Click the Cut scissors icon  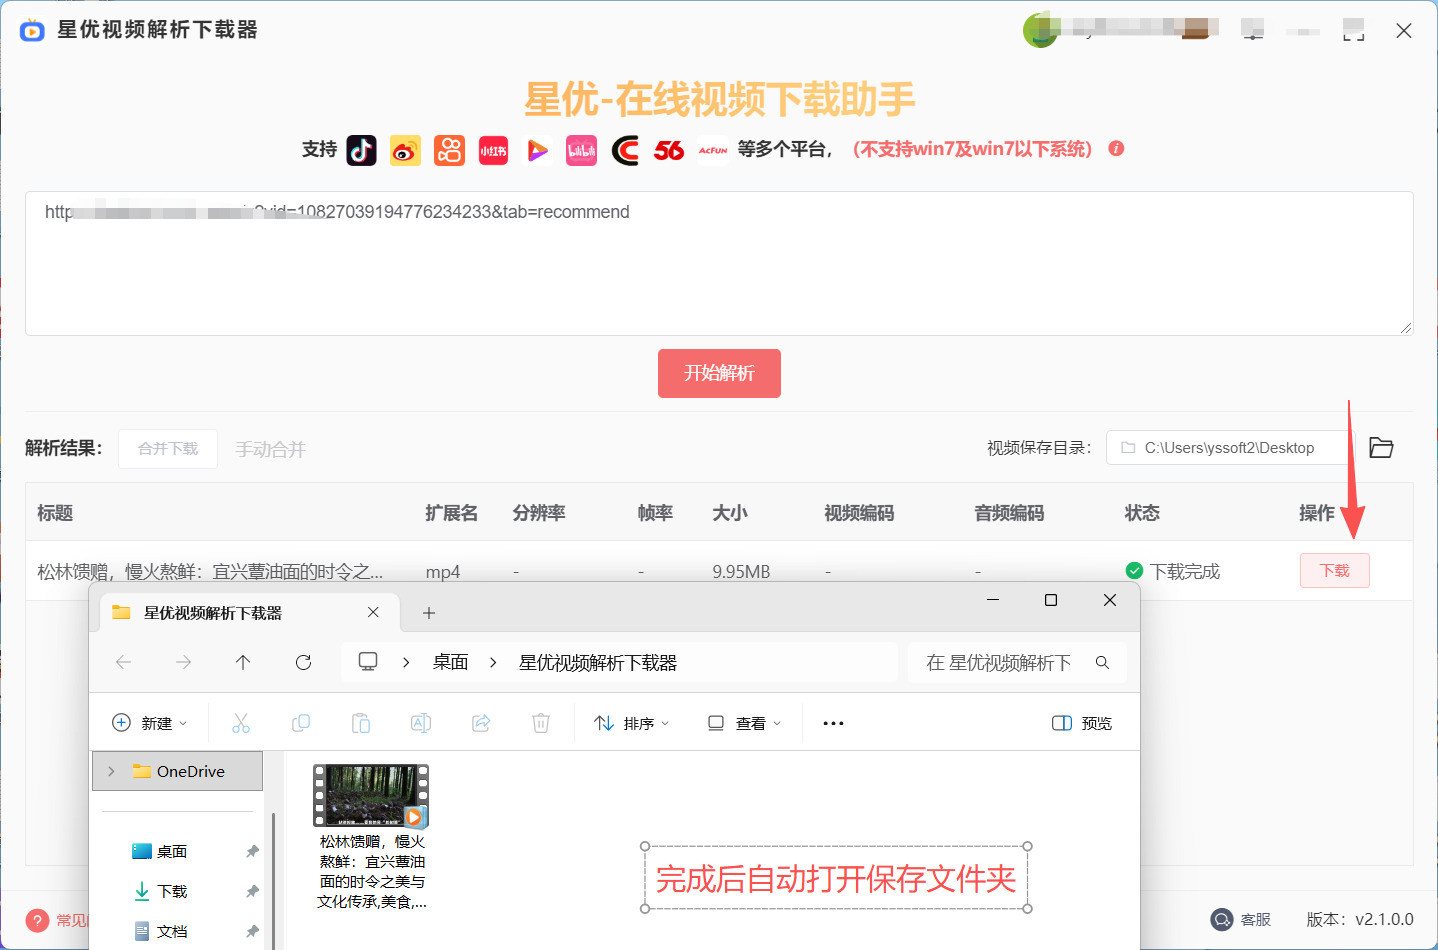click(241, 723)
